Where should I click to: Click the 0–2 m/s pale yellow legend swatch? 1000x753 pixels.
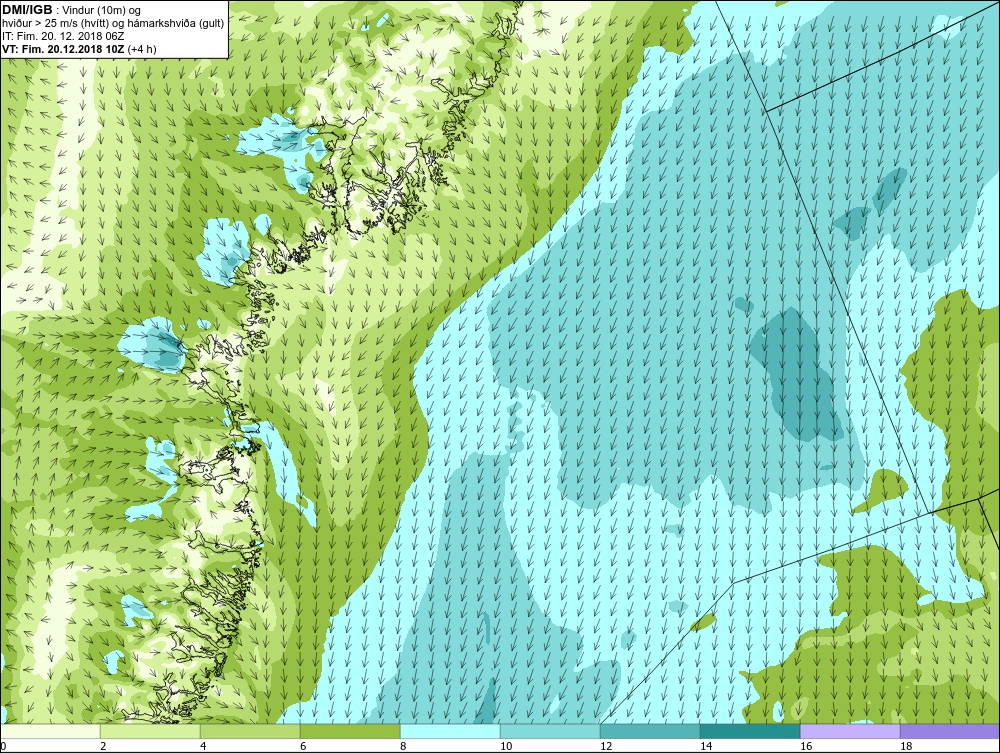click(50, 731)
